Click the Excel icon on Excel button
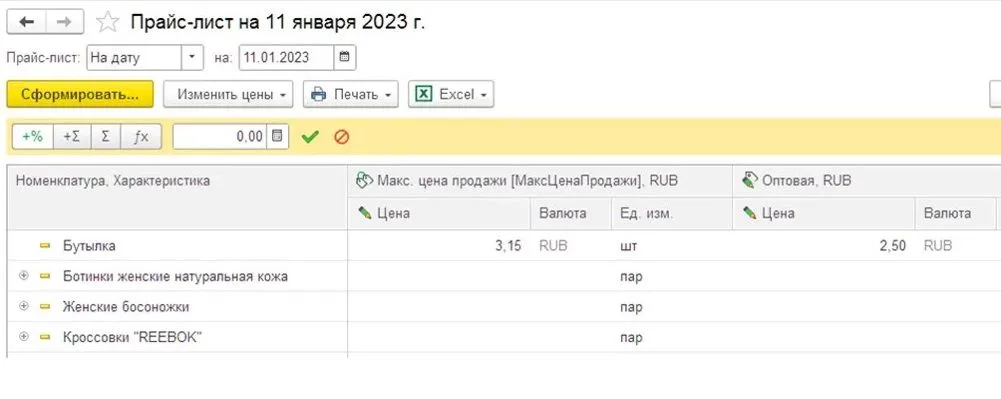 (423, 94)
